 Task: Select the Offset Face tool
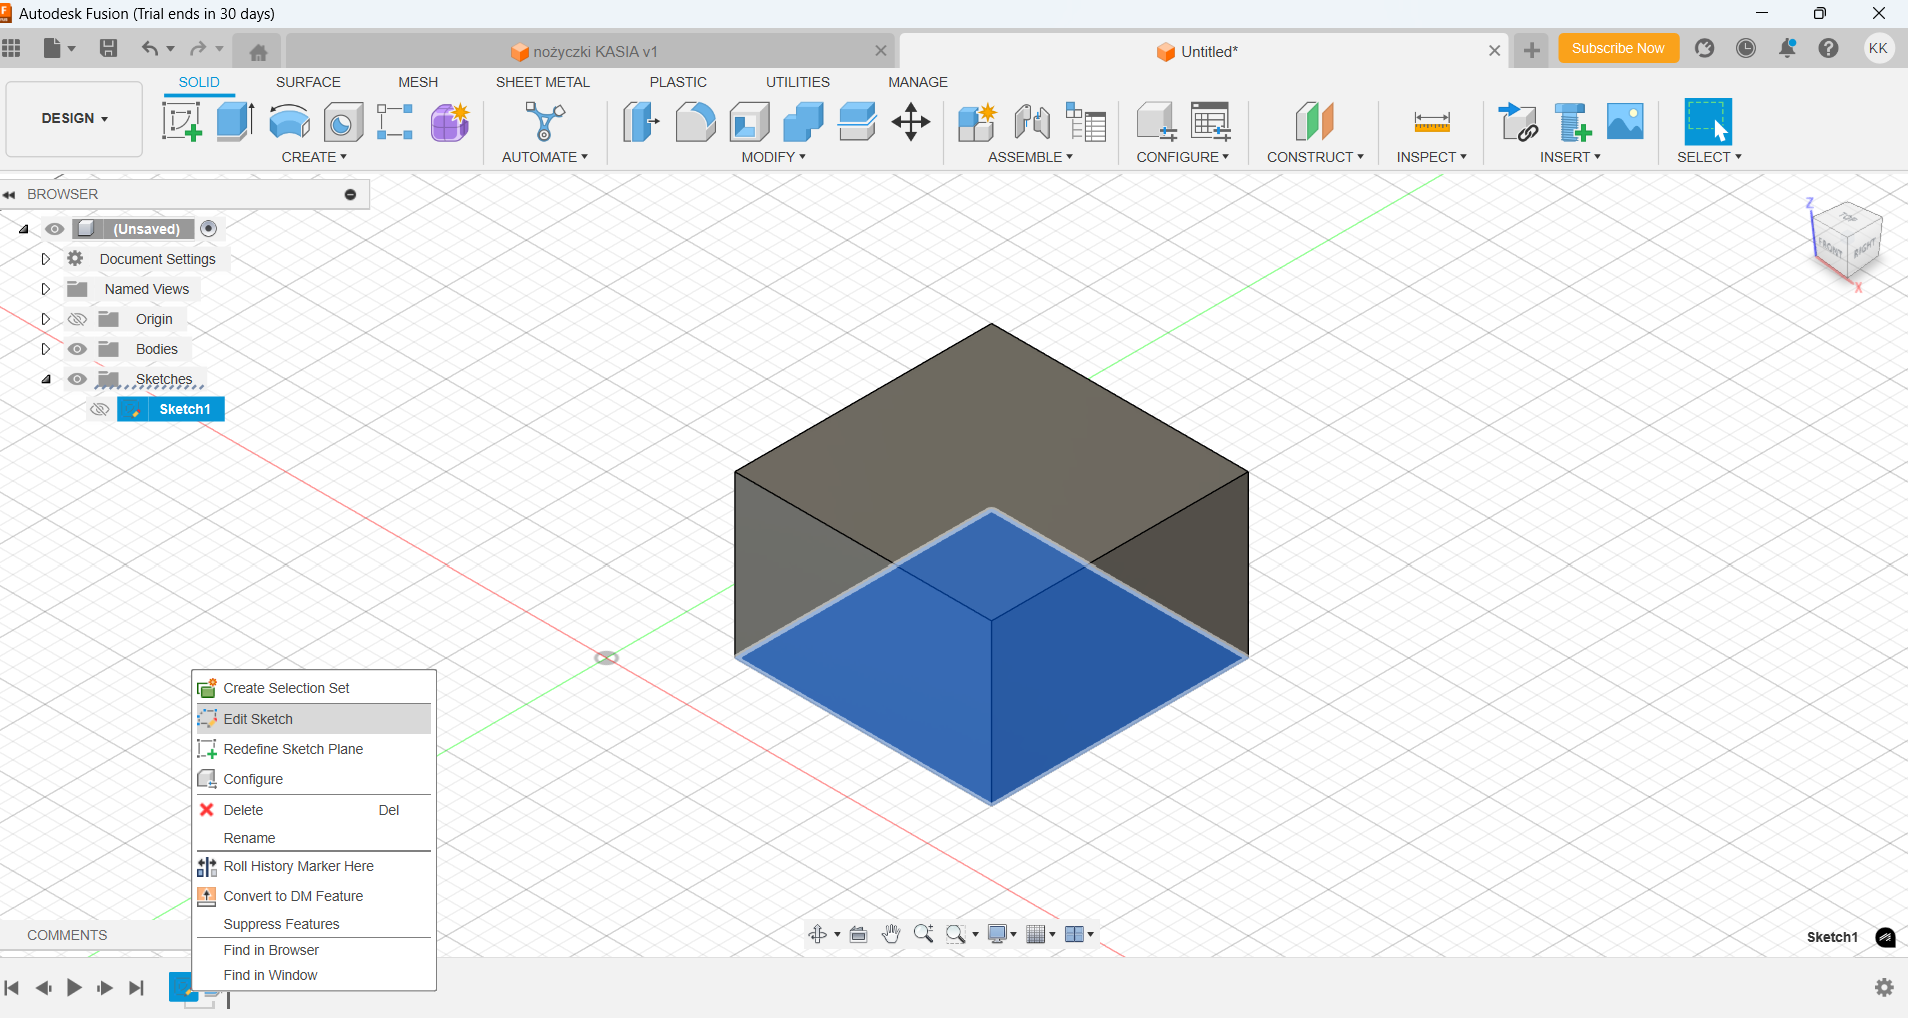coord(857,122)
